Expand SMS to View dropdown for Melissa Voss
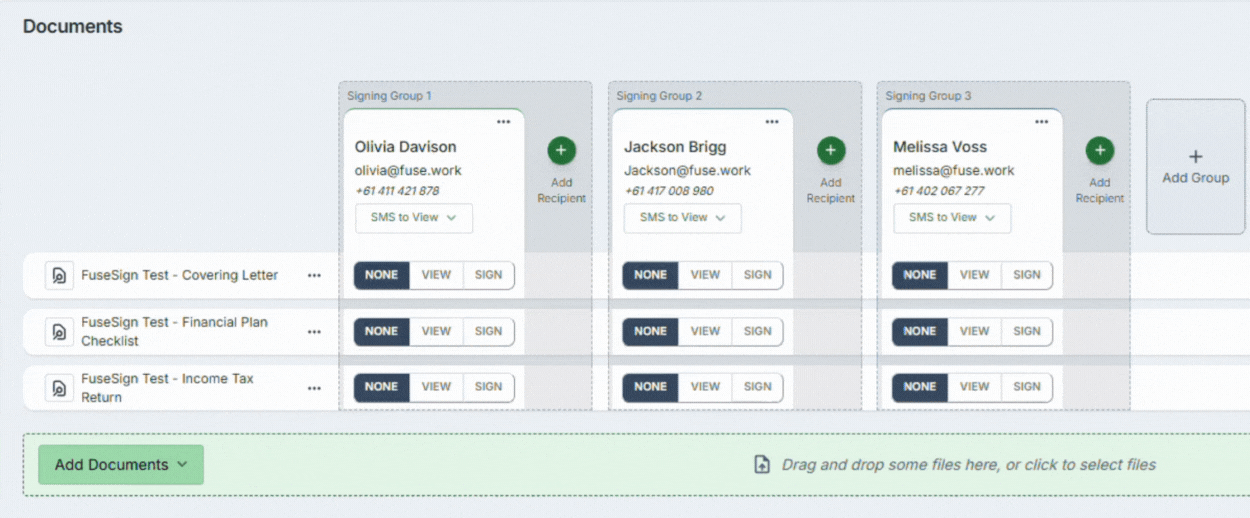 (952, 218)
